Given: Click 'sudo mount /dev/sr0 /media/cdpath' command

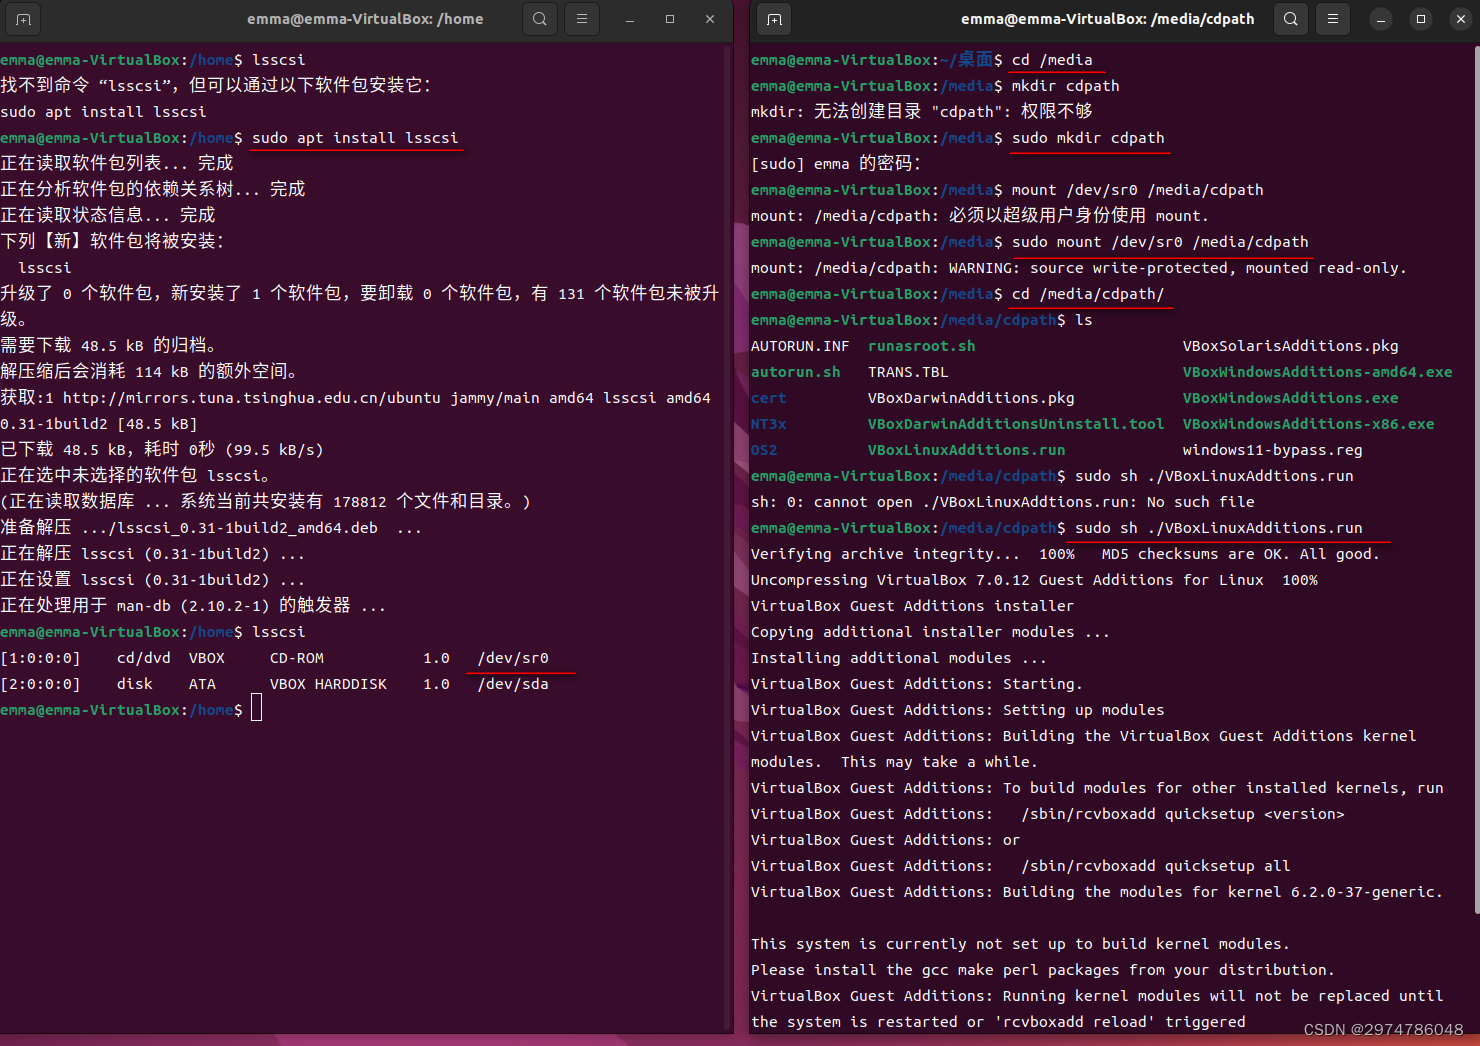Looking at the screenshot, I should pos(1160,242).
